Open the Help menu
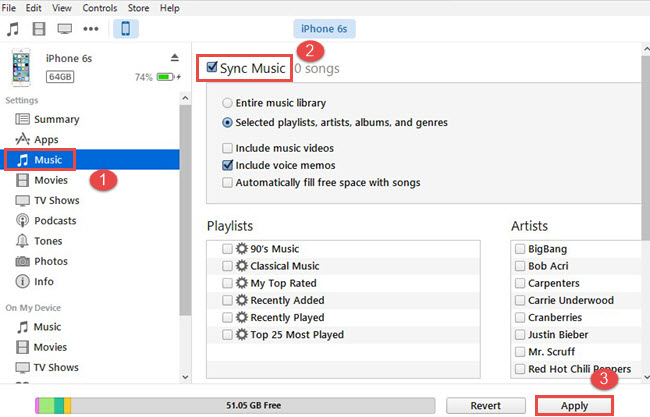Image resolution: width=650 pixels, height=417 pixels. (x=170, y=8)
